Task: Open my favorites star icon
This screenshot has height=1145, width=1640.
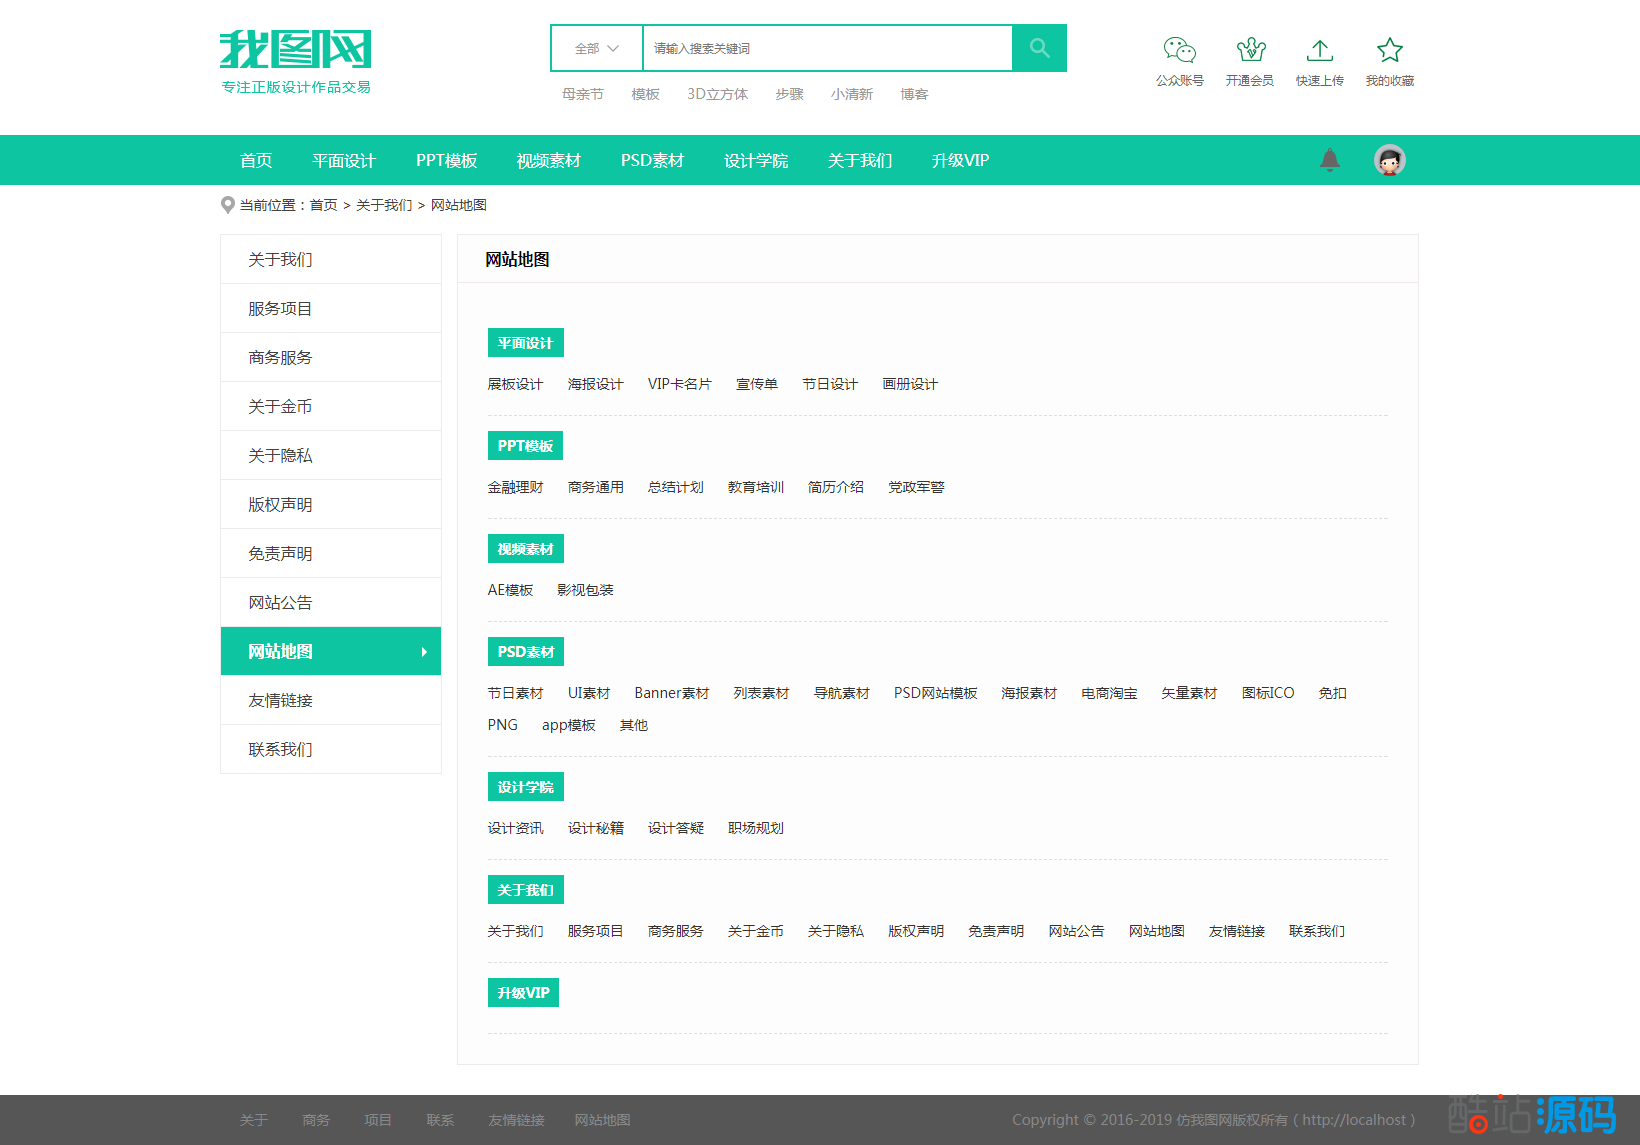Action: click(1389, 50)
